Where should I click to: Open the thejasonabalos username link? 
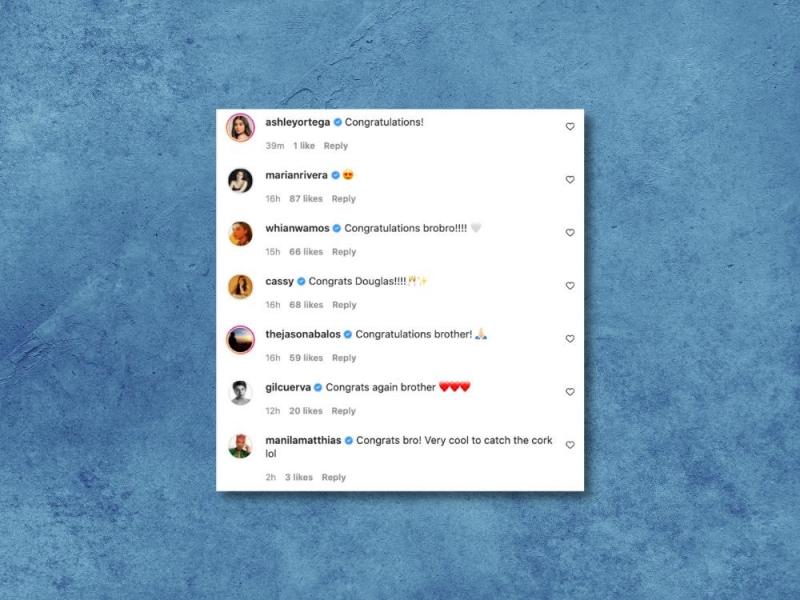(x=303, y=334)
